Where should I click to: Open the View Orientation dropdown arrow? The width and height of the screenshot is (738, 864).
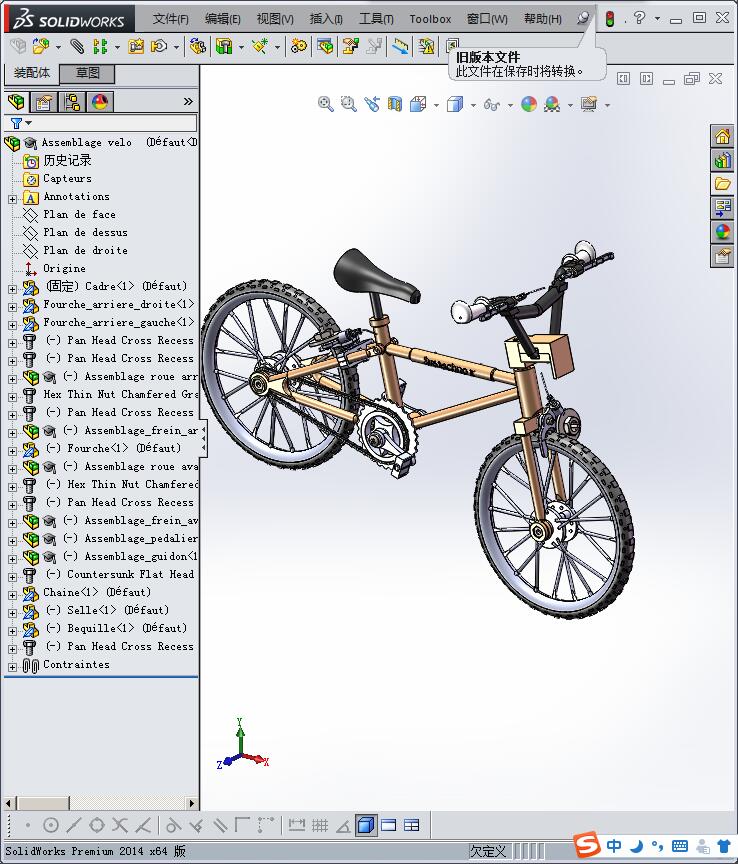tap(436, 105)
